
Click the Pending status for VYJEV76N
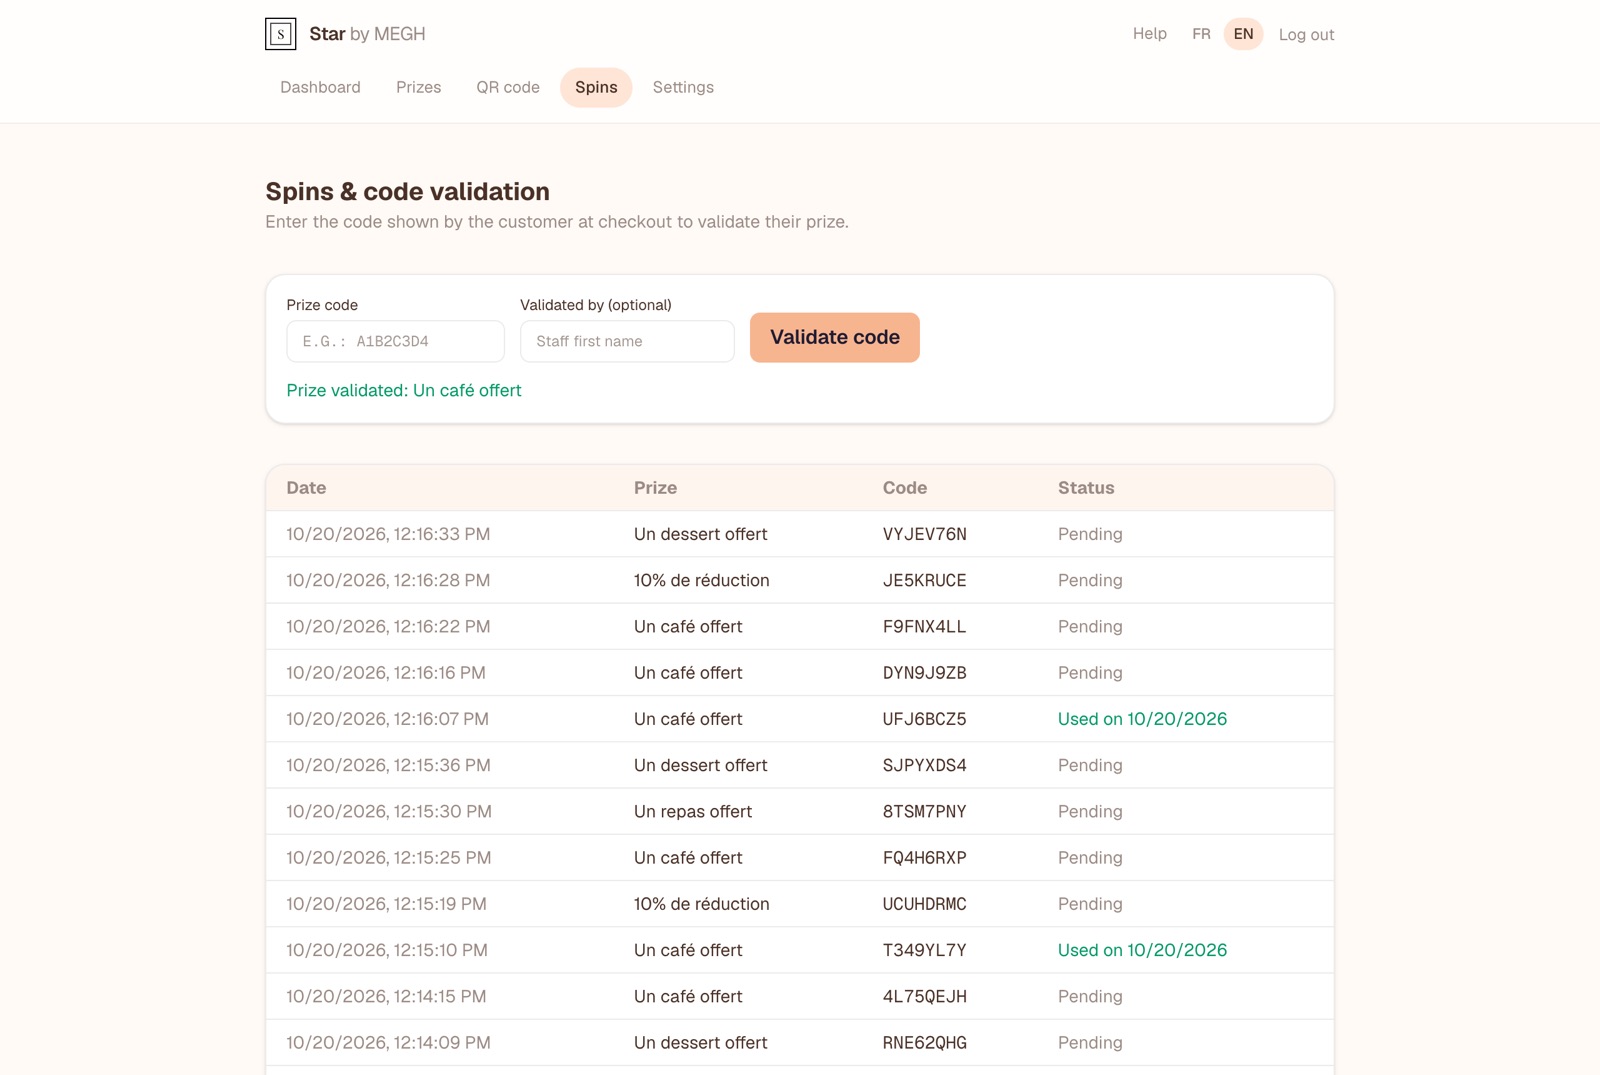point(1090,534)
